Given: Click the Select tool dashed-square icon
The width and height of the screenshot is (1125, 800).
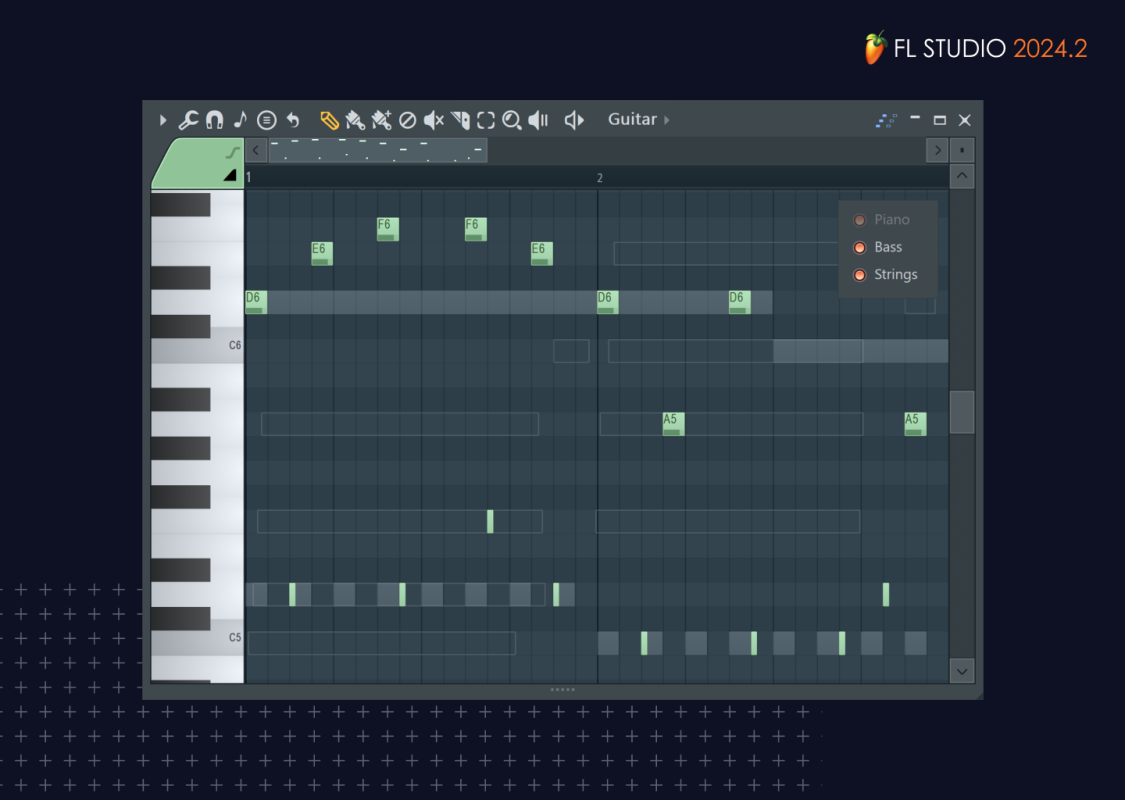Looking at the screenshot, I should 486,120.
